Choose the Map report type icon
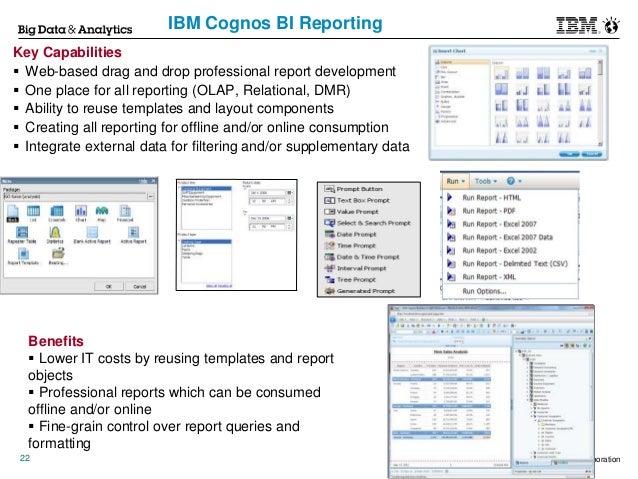 click(101, 213)
